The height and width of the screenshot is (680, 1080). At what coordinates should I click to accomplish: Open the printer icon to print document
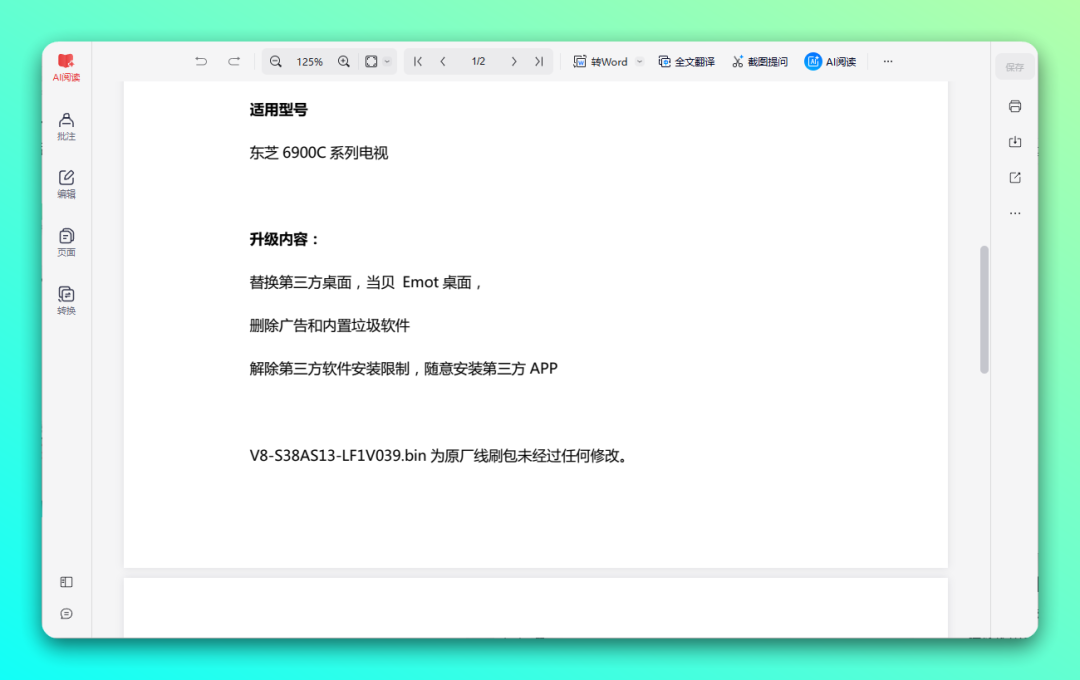[1015, 106]
